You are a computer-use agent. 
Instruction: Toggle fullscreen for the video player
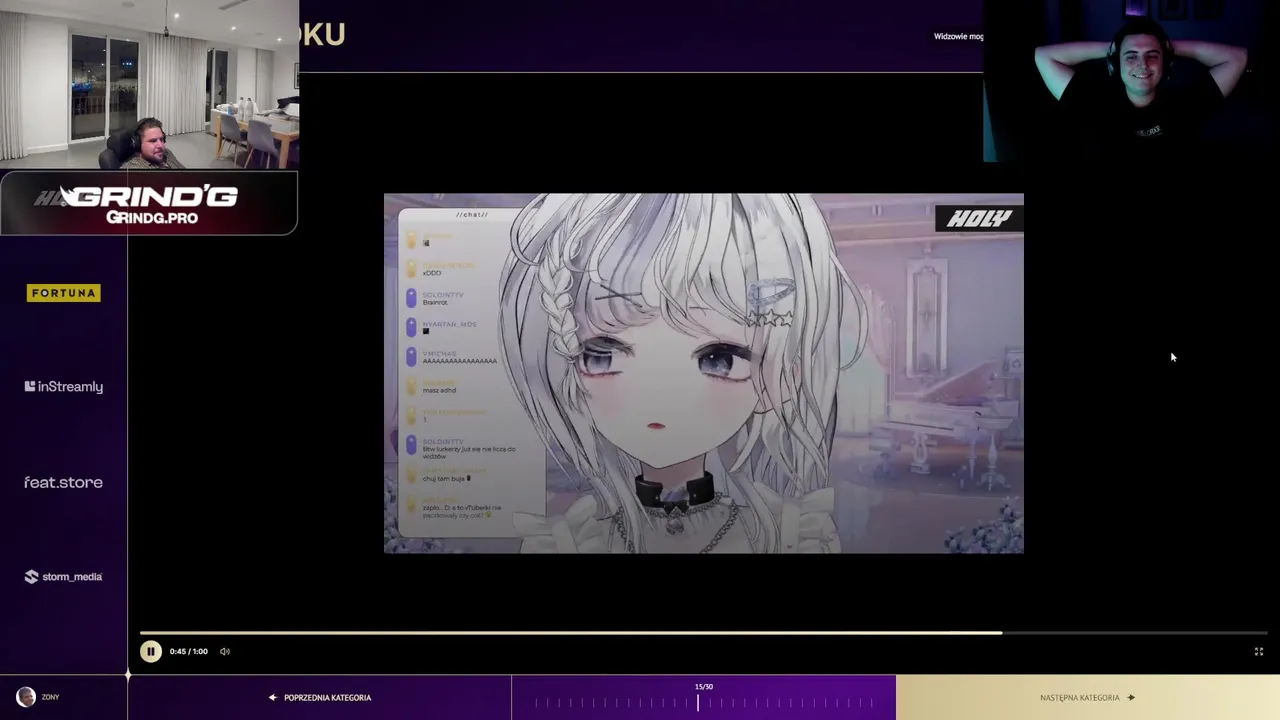pos(1259,651)
